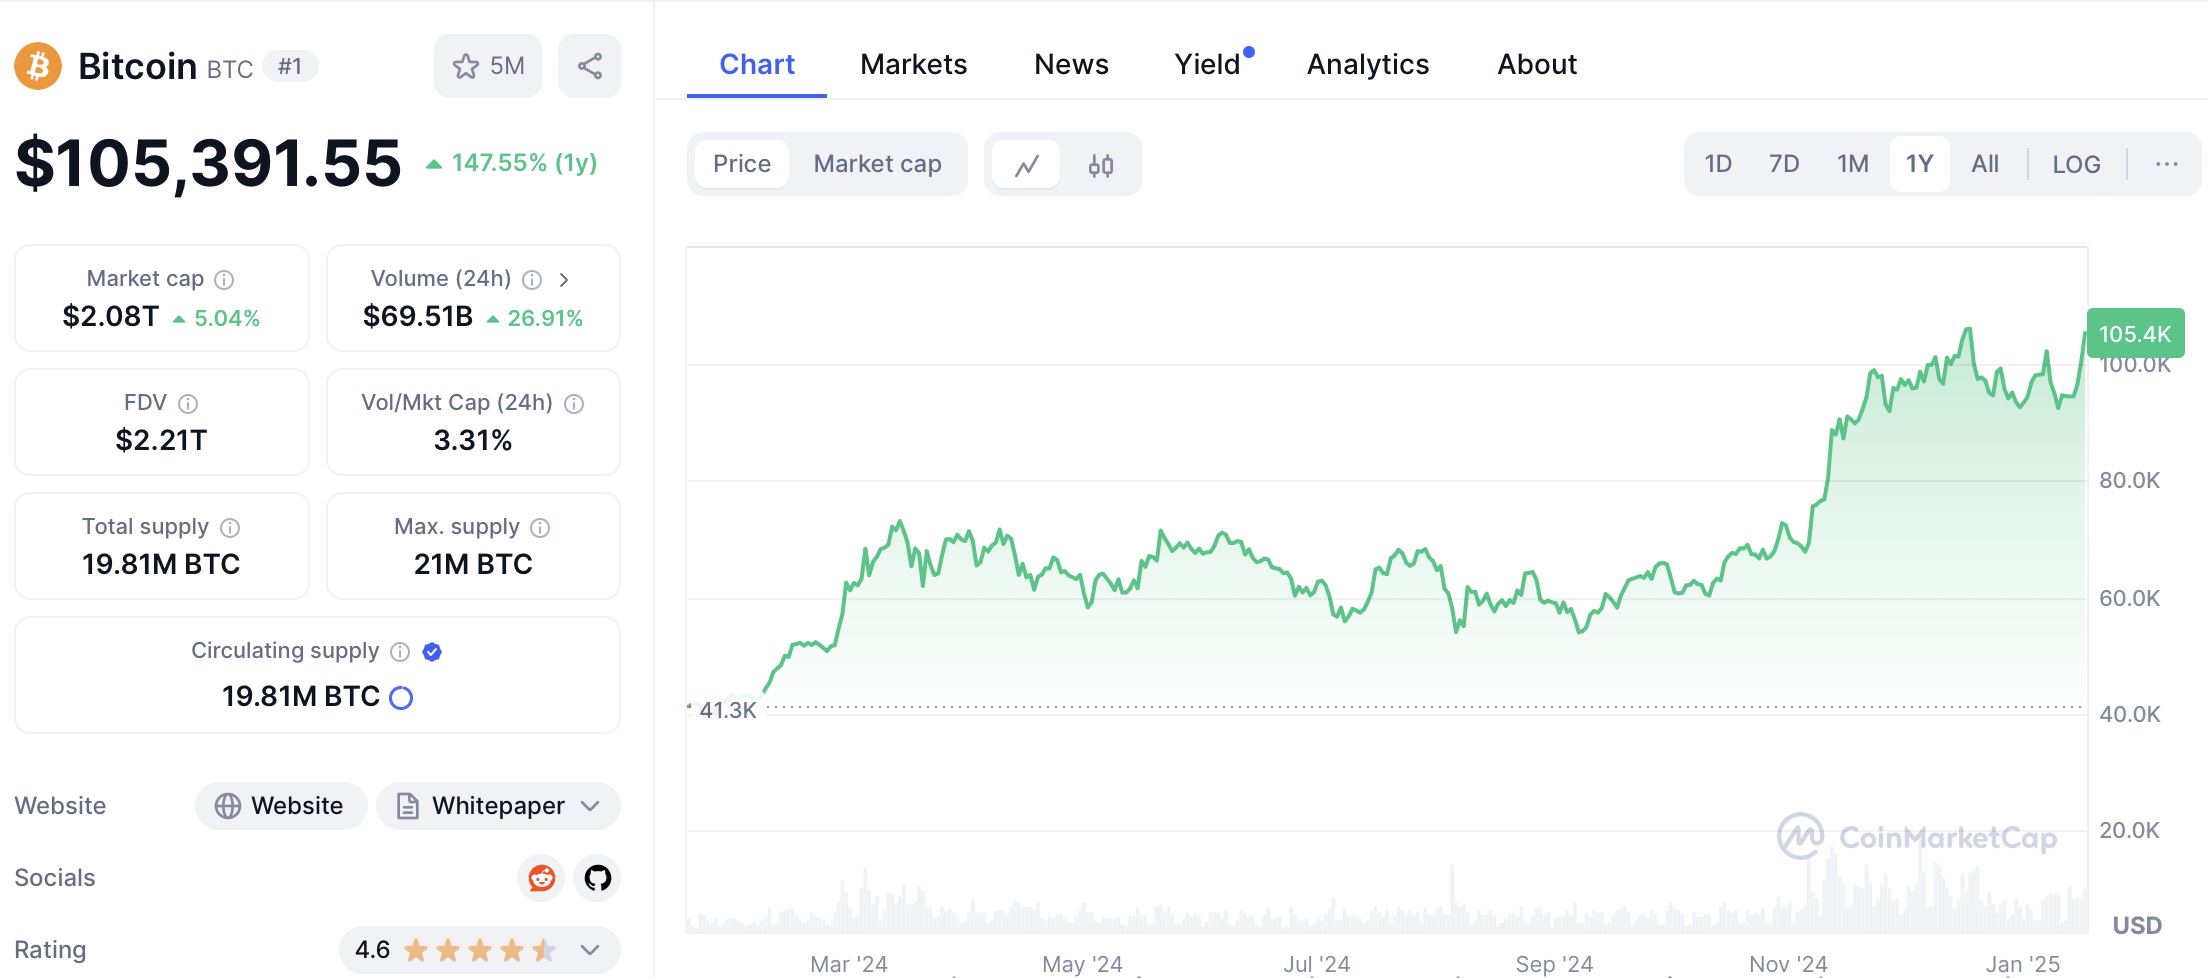Toggle chart to Market cap
The height and width of the screenshot is (978, 2208).
coord(877,164)
